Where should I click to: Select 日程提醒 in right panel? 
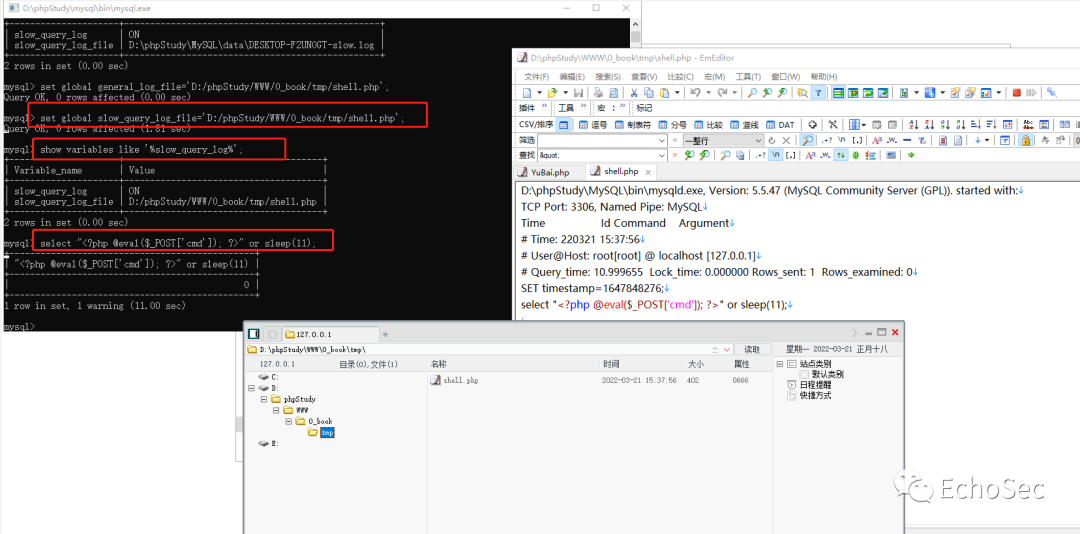click(809, 385)
